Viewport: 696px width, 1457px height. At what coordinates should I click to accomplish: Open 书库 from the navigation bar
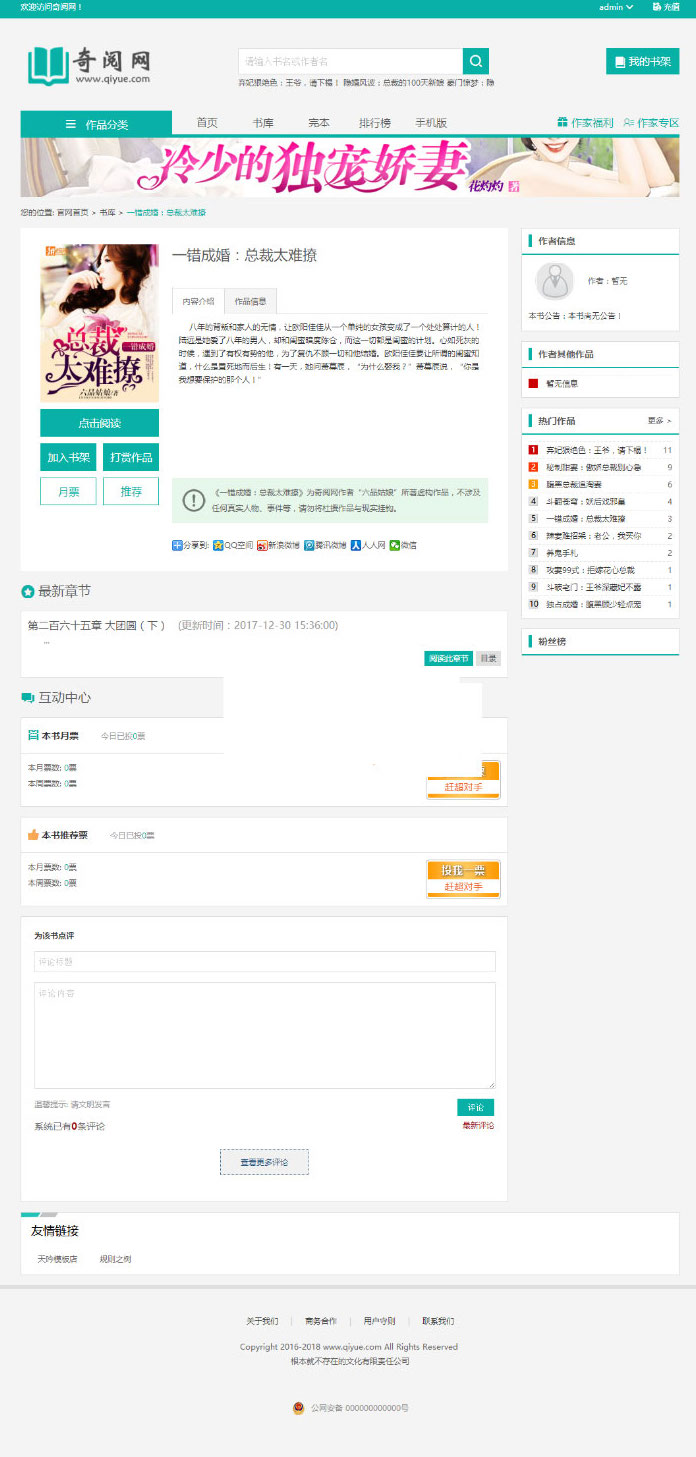click(263, 123)
